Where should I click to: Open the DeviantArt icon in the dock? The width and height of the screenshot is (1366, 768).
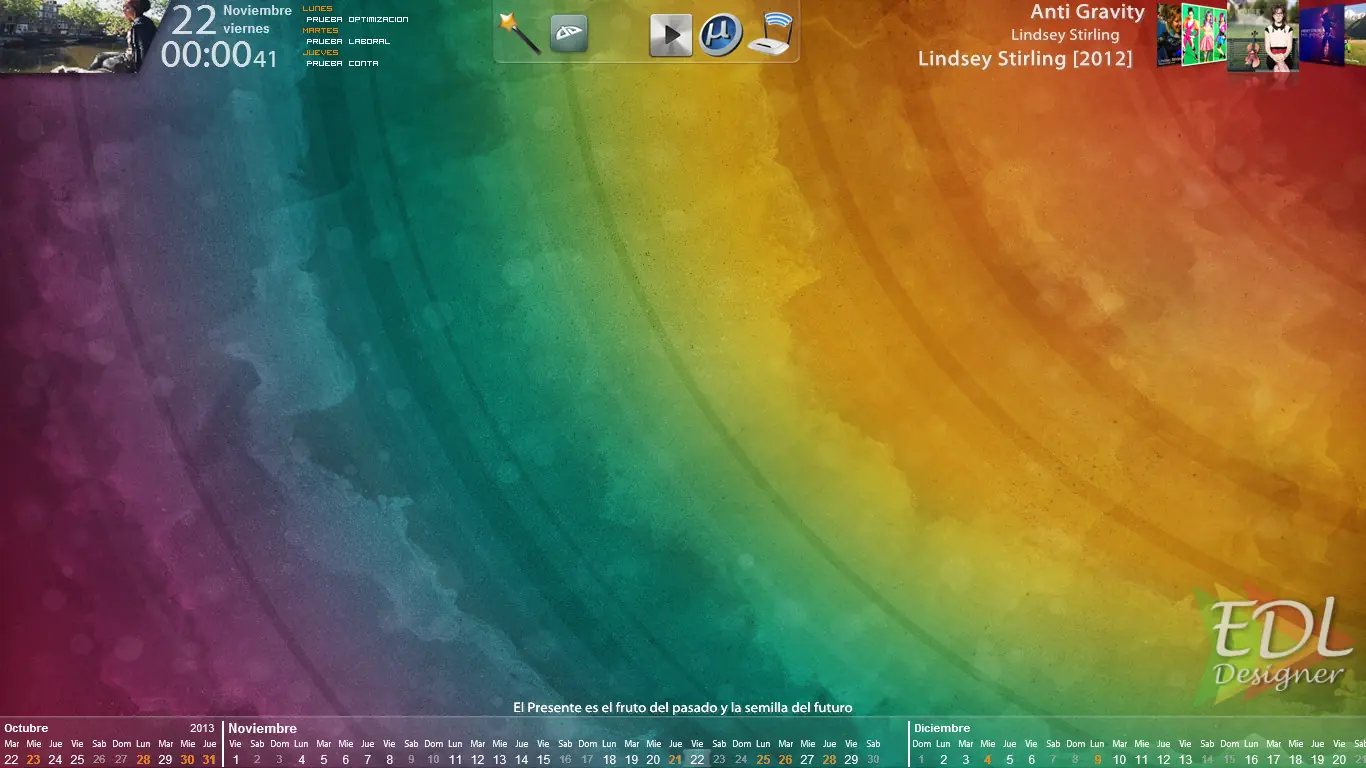[x=569, y=34]
